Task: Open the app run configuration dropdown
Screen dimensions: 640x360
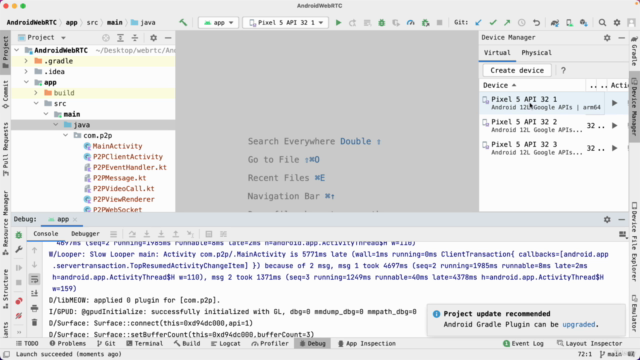Action: click(x=218, y=22)
